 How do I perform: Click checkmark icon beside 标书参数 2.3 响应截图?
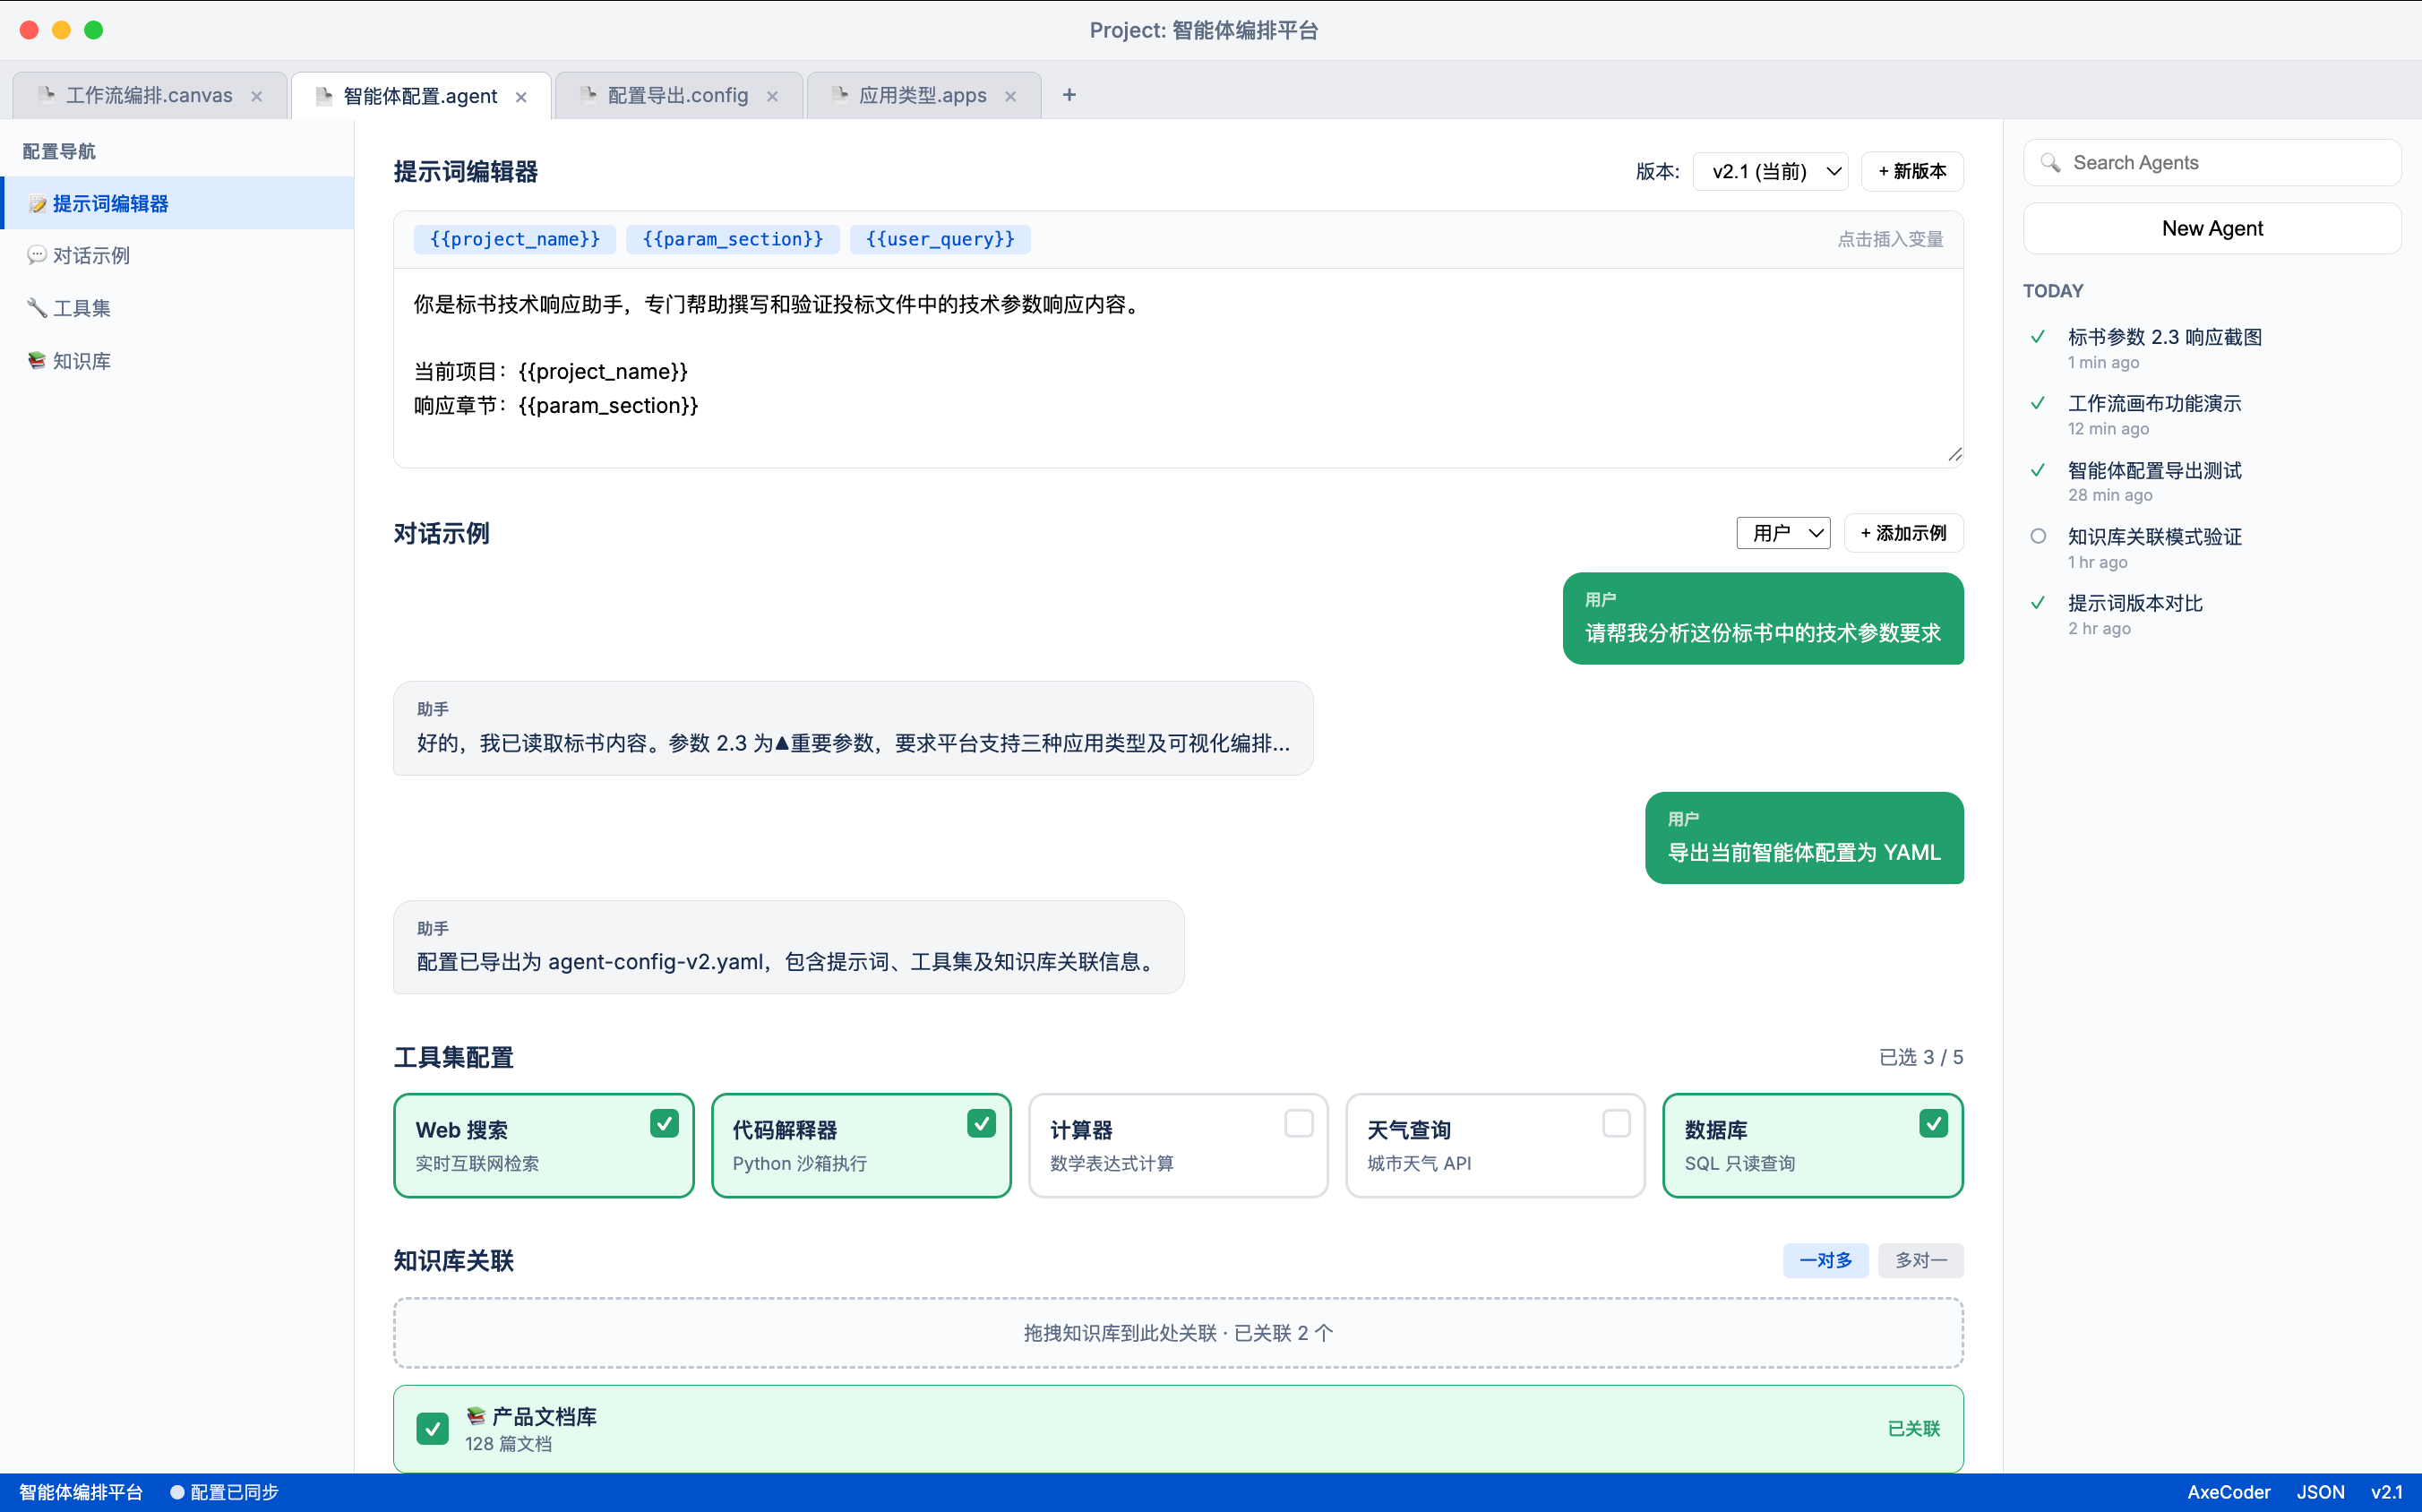click(x=2038, y=337)
